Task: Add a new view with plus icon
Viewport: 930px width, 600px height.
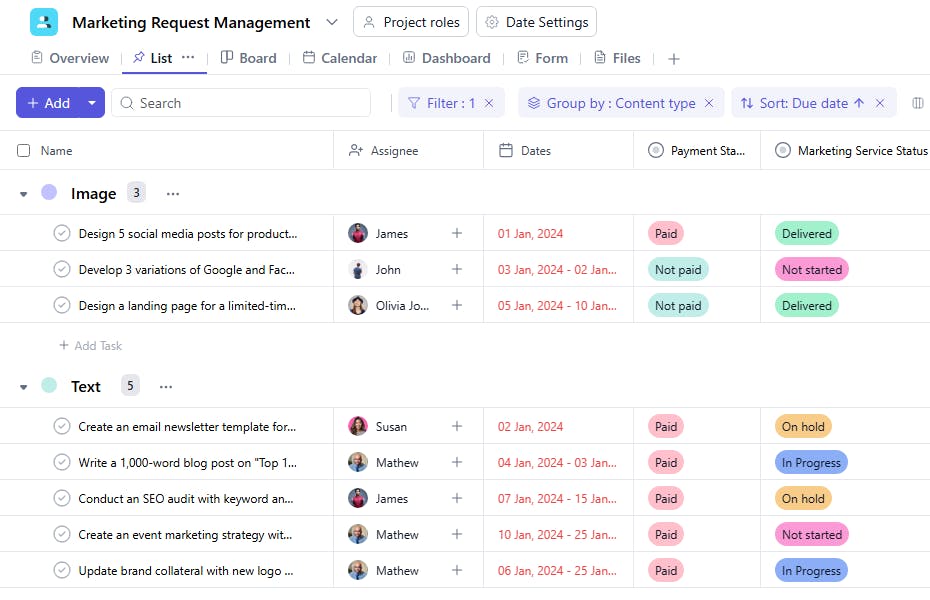Action: coord(674,59)
